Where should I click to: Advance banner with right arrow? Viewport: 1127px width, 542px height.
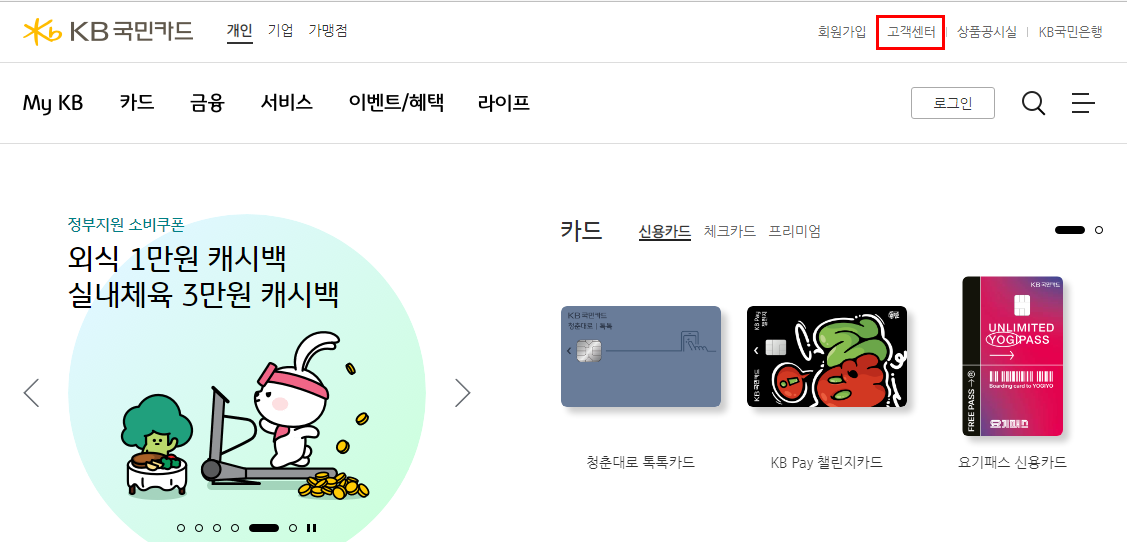coord(462,392)
